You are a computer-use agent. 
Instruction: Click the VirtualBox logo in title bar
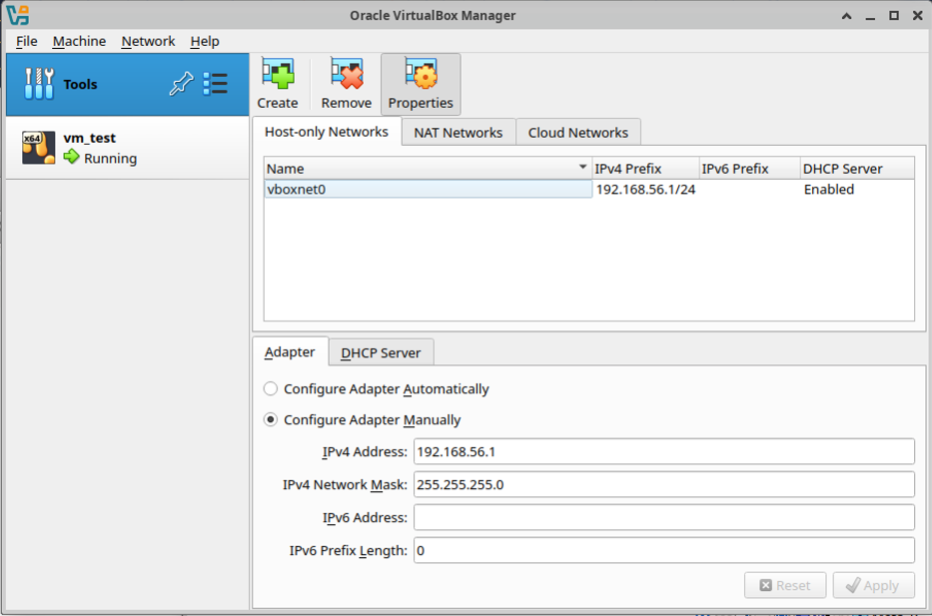17,15
